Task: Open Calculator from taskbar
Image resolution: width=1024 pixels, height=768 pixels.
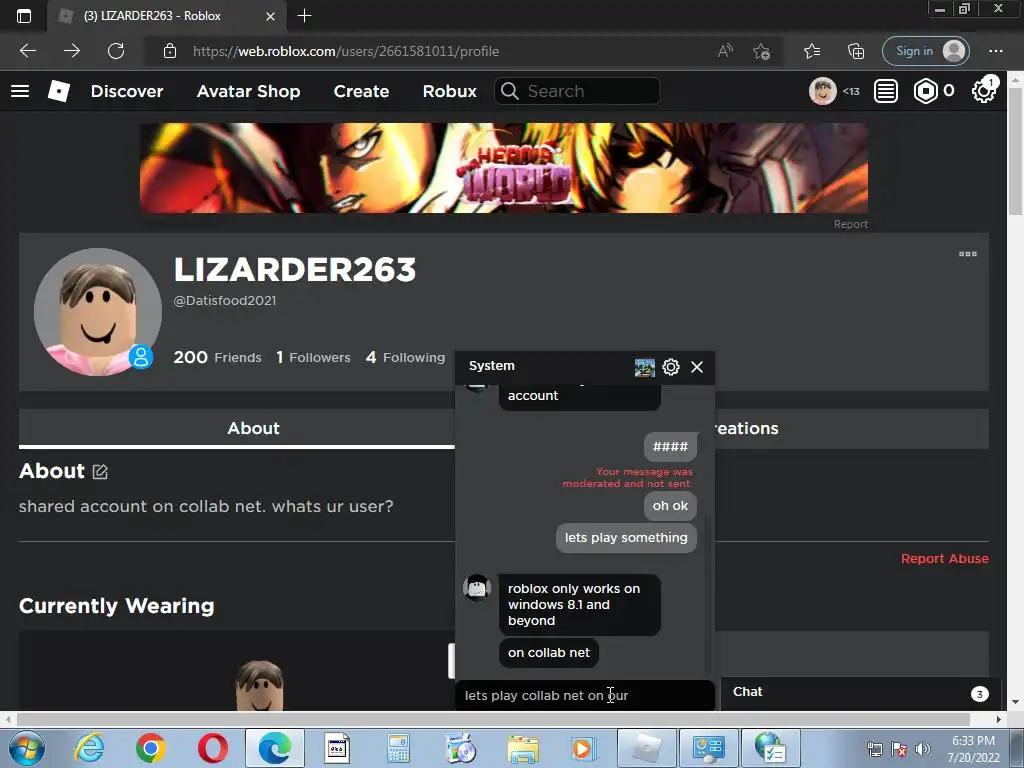Action: 398,748
